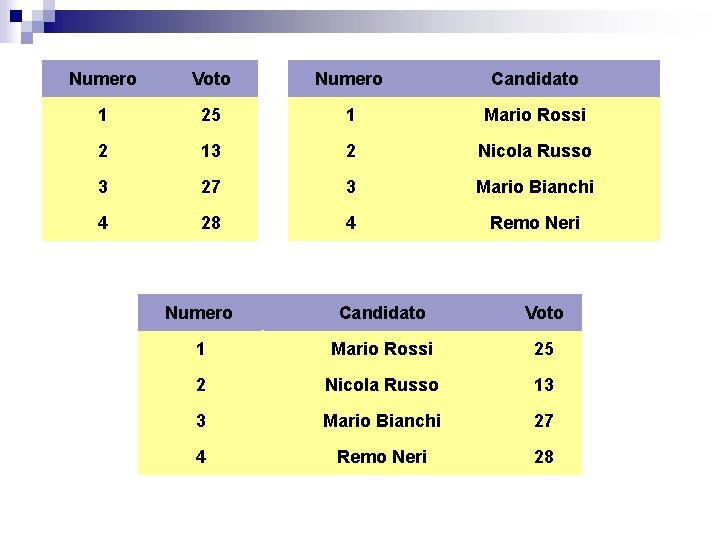The width and height of the screenshot is (720, 540).
Task: Click Remo Neri in the top-right table
Action: pos(535,223)
